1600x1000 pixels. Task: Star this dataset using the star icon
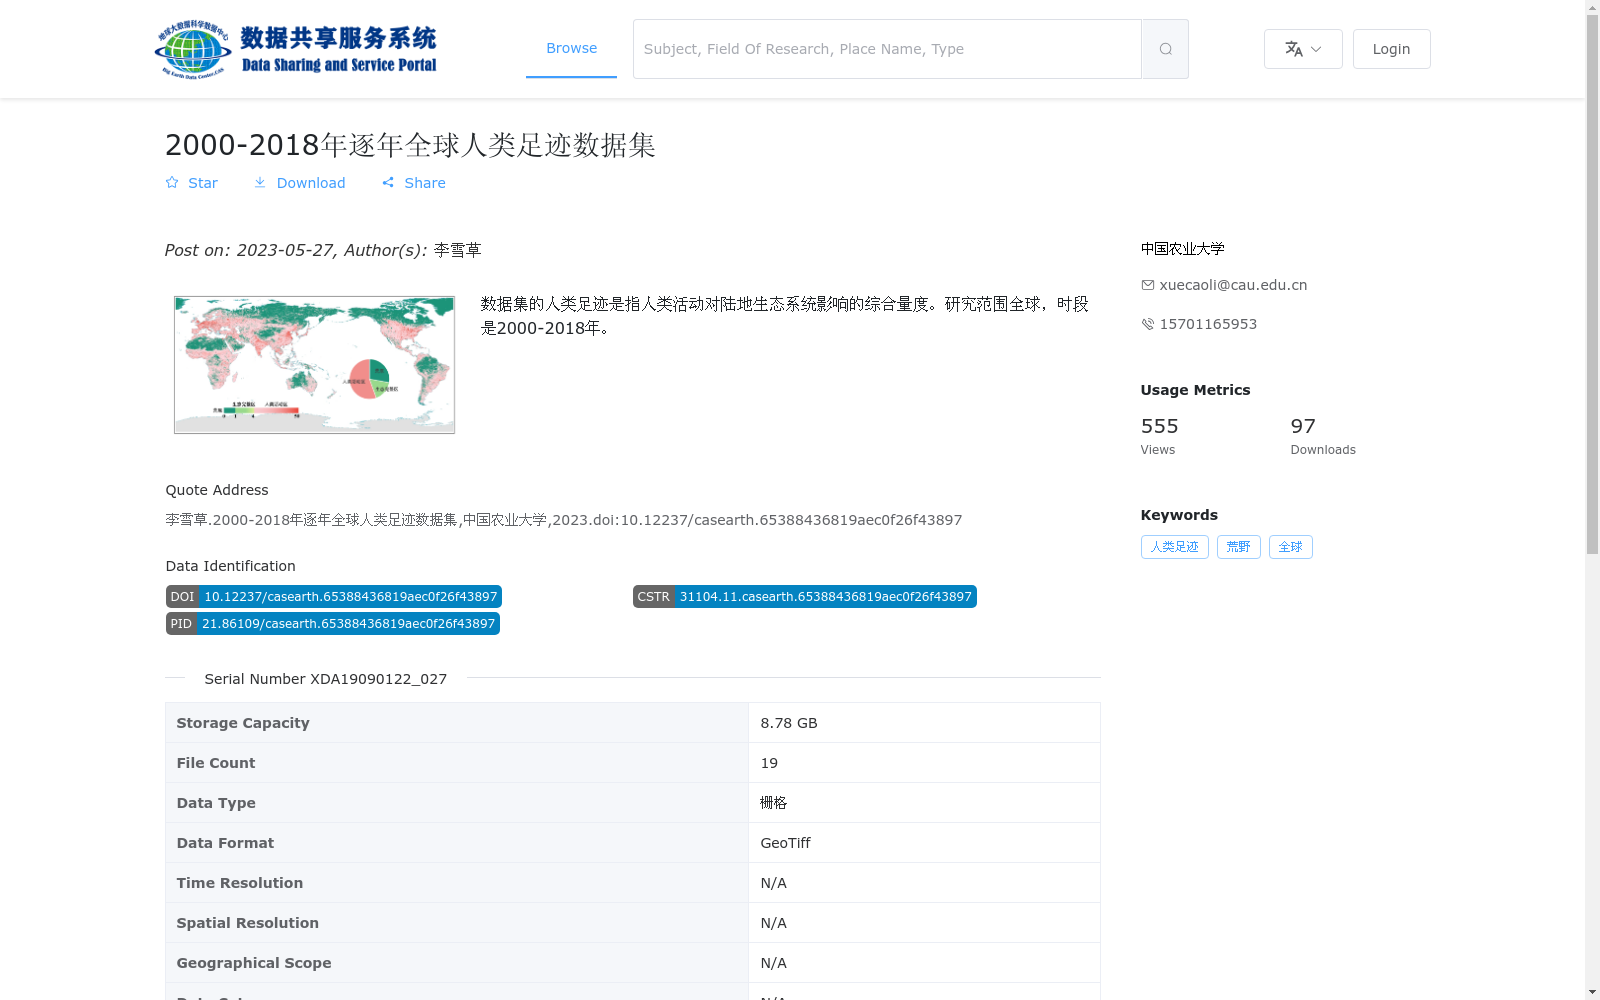pos(172,182)
